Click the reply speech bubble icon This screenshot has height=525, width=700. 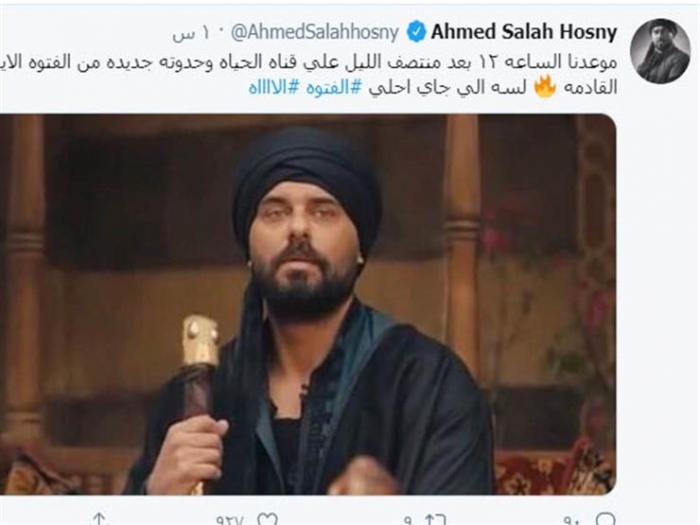click(605, 520)
